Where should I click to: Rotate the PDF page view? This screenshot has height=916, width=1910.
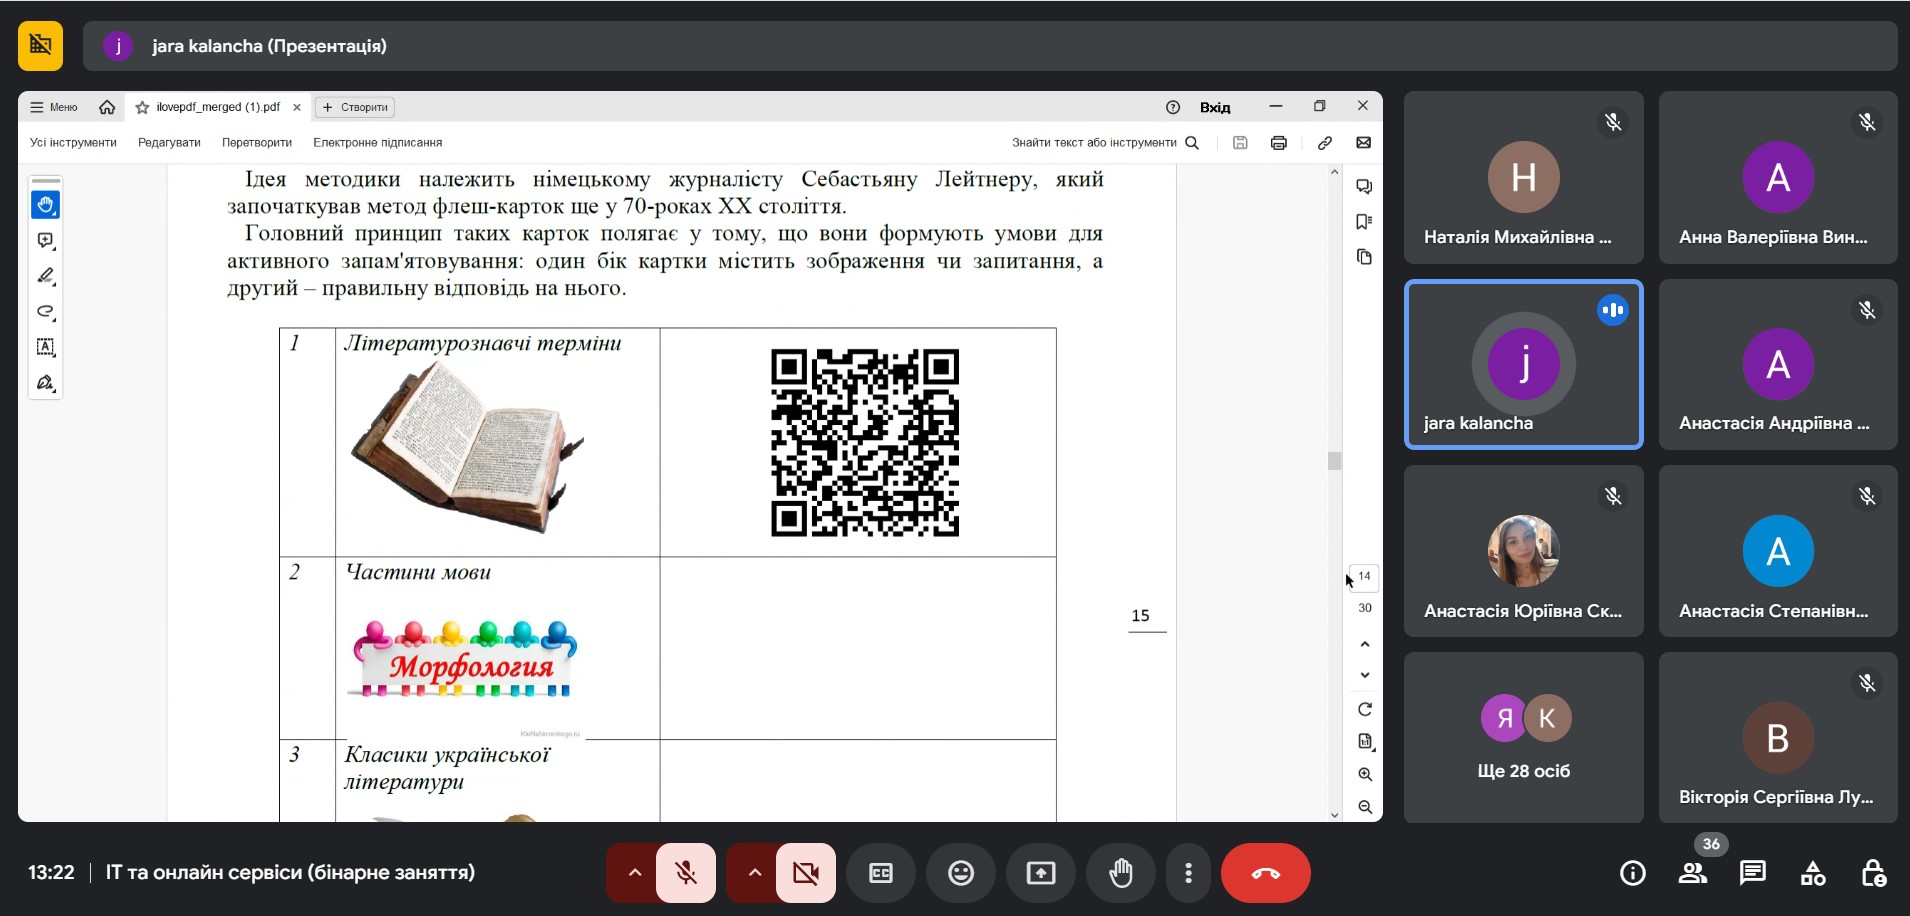point(1365,709)
